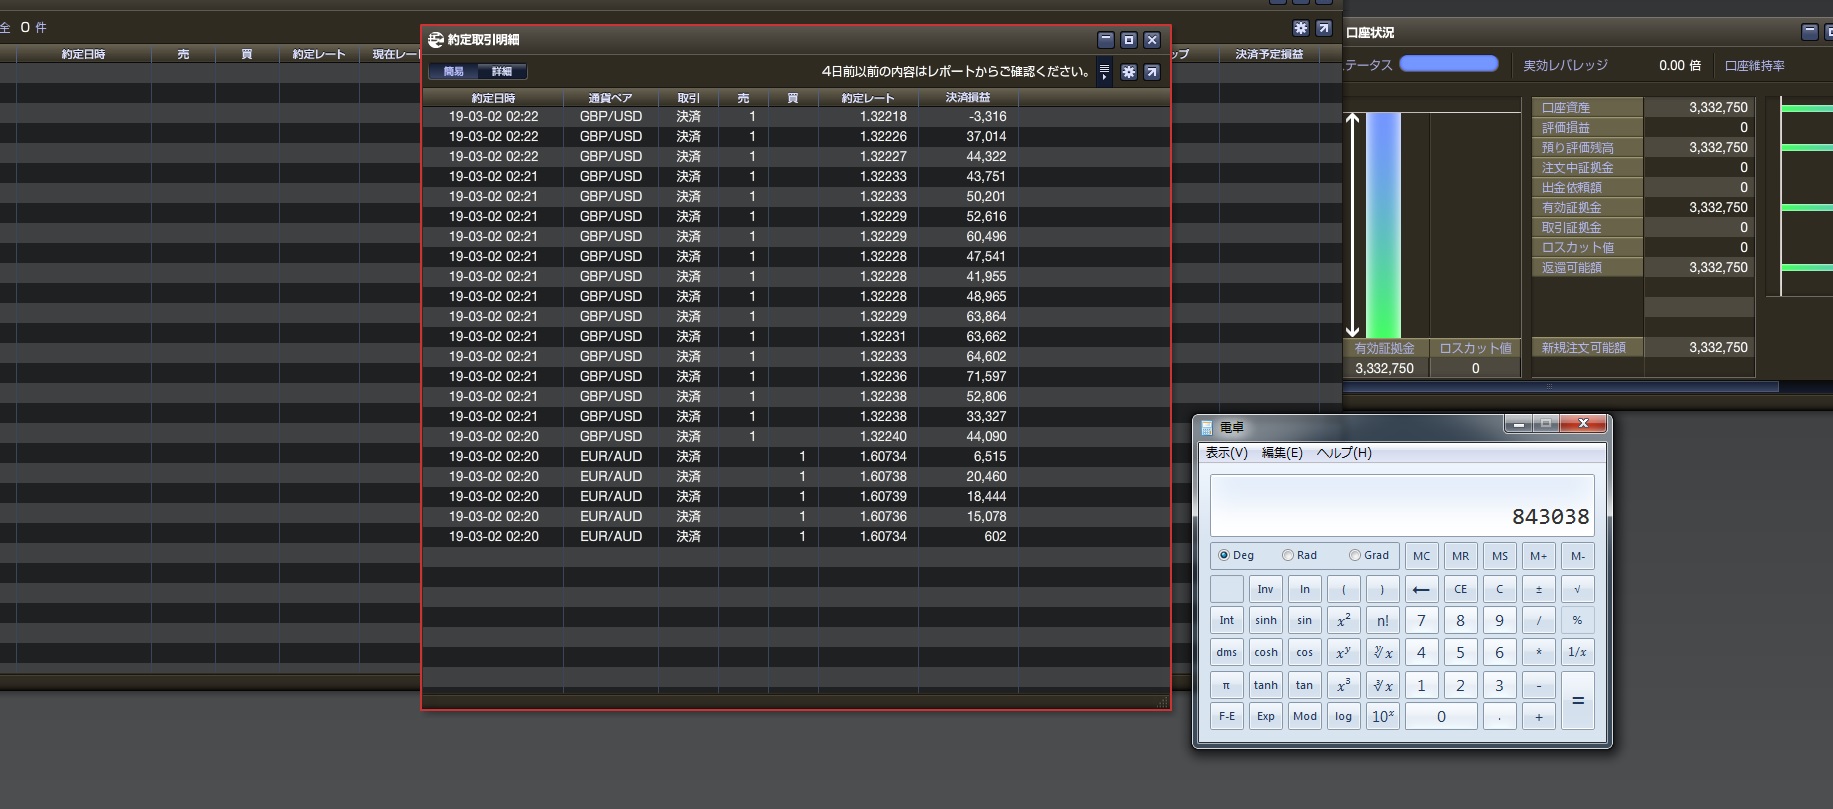Image resolution: width=1833 pixels, height=809 pixels.
Task: Click the MC memory clear key
Action: point(1421,556)
